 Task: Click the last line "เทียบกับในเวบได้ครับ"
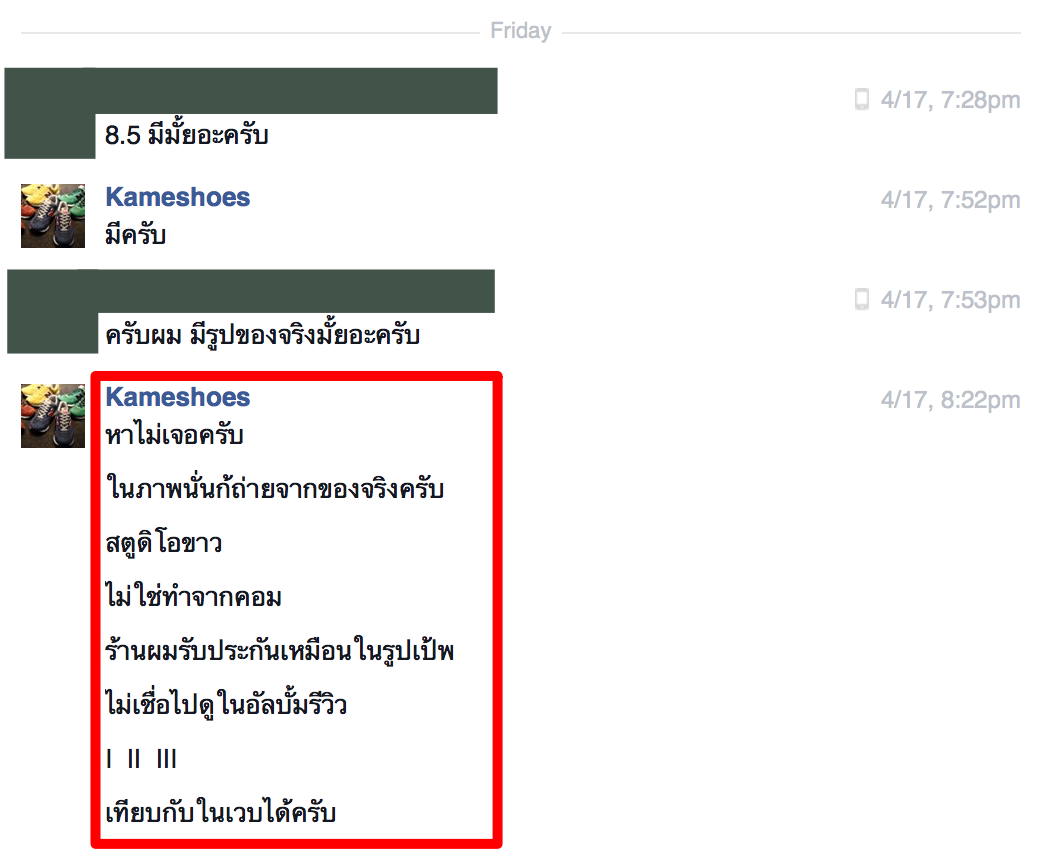pos(220,812)
